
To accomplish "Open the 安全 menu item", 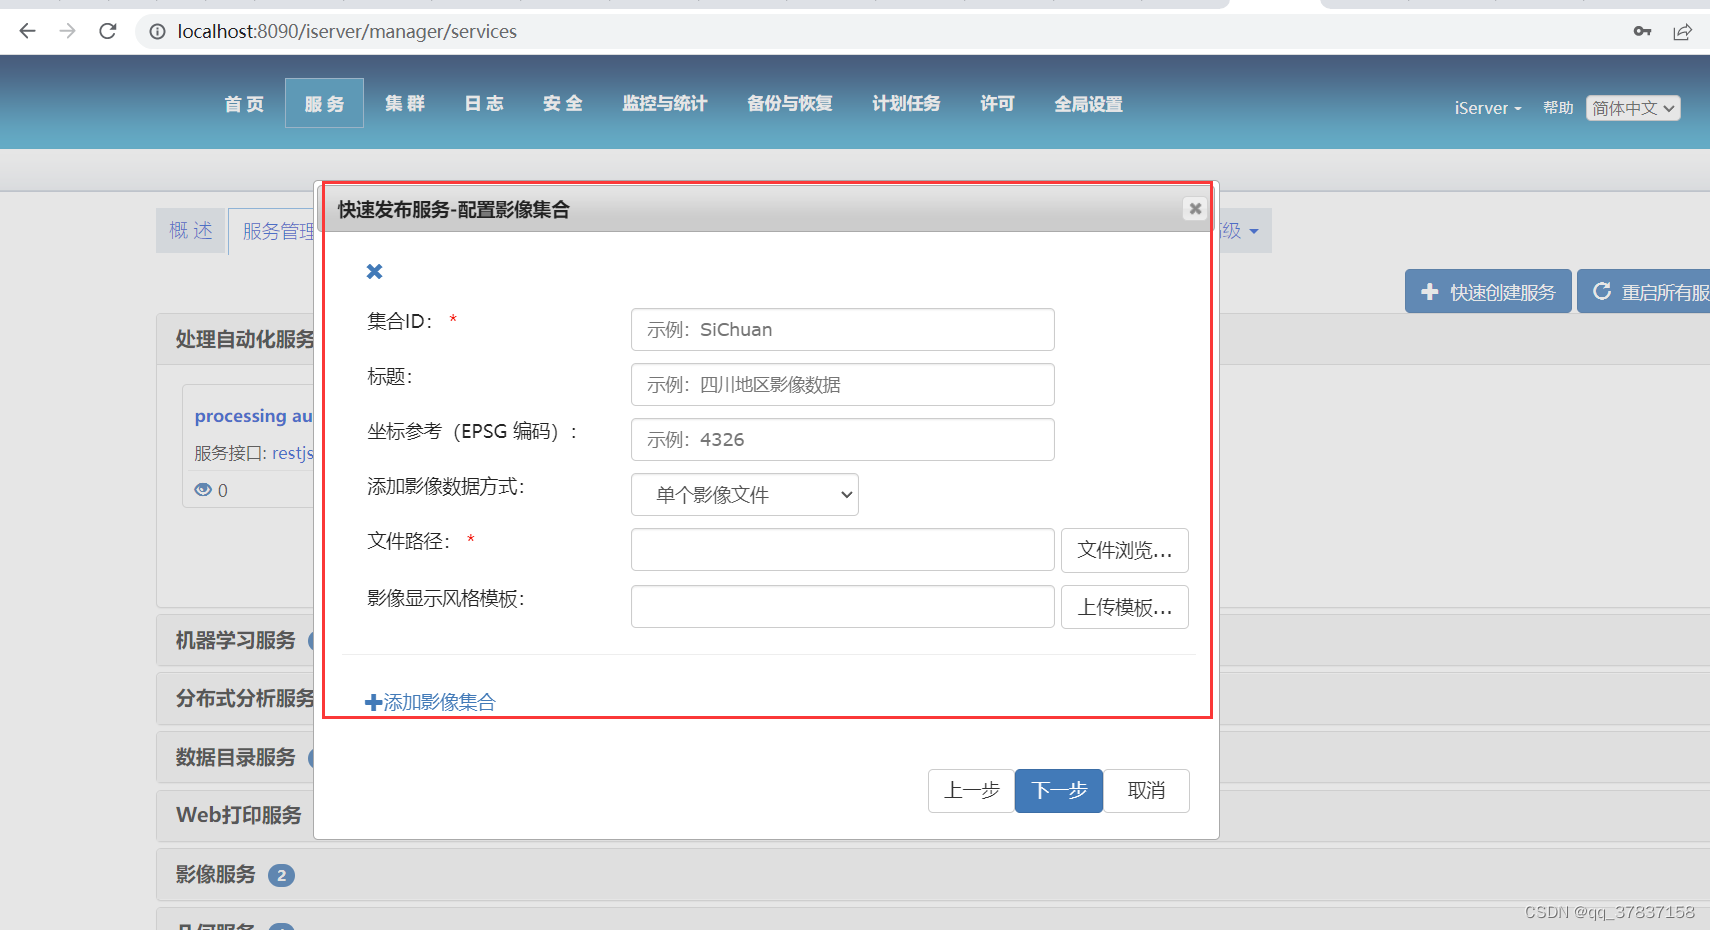I will (x=563, y=104).
